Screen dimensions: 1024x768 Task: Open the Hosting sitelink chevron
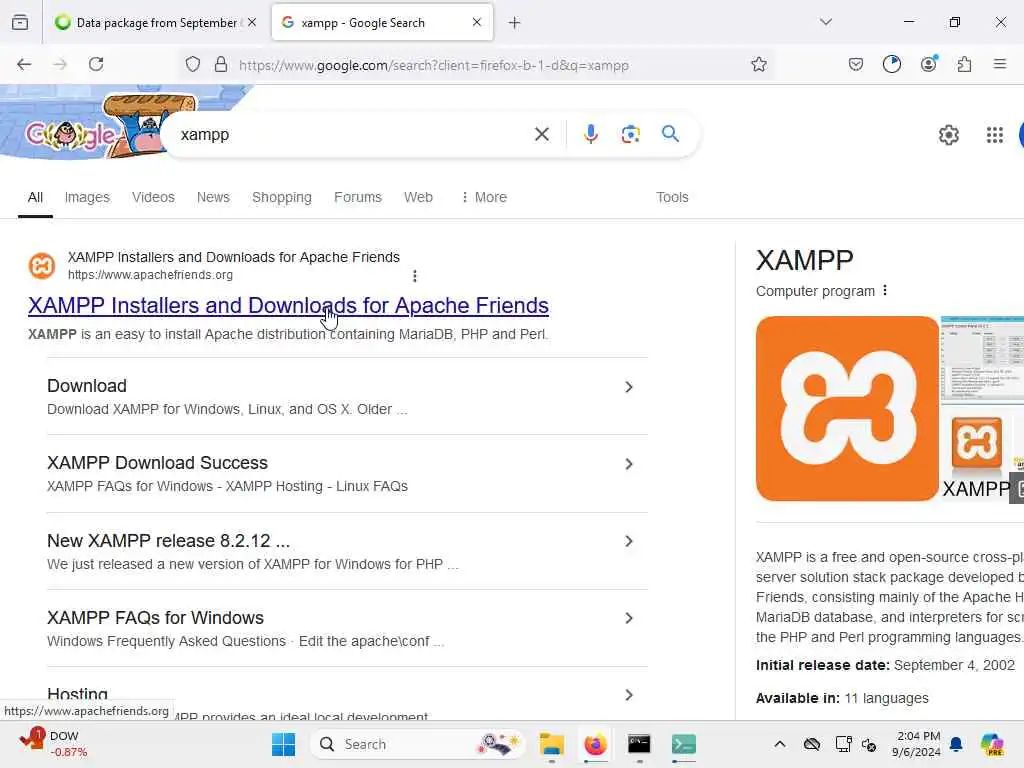point(629,696)
